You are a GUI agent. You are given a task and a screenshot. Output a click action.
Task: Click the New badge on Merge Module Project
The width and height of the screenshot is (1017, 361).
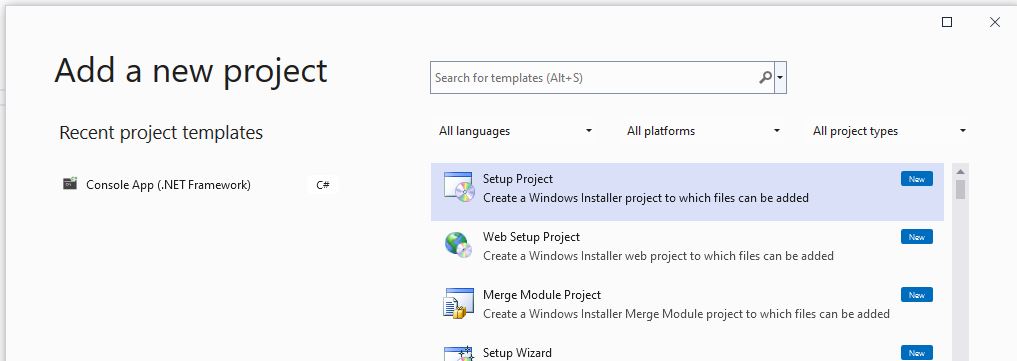point(916,295)
